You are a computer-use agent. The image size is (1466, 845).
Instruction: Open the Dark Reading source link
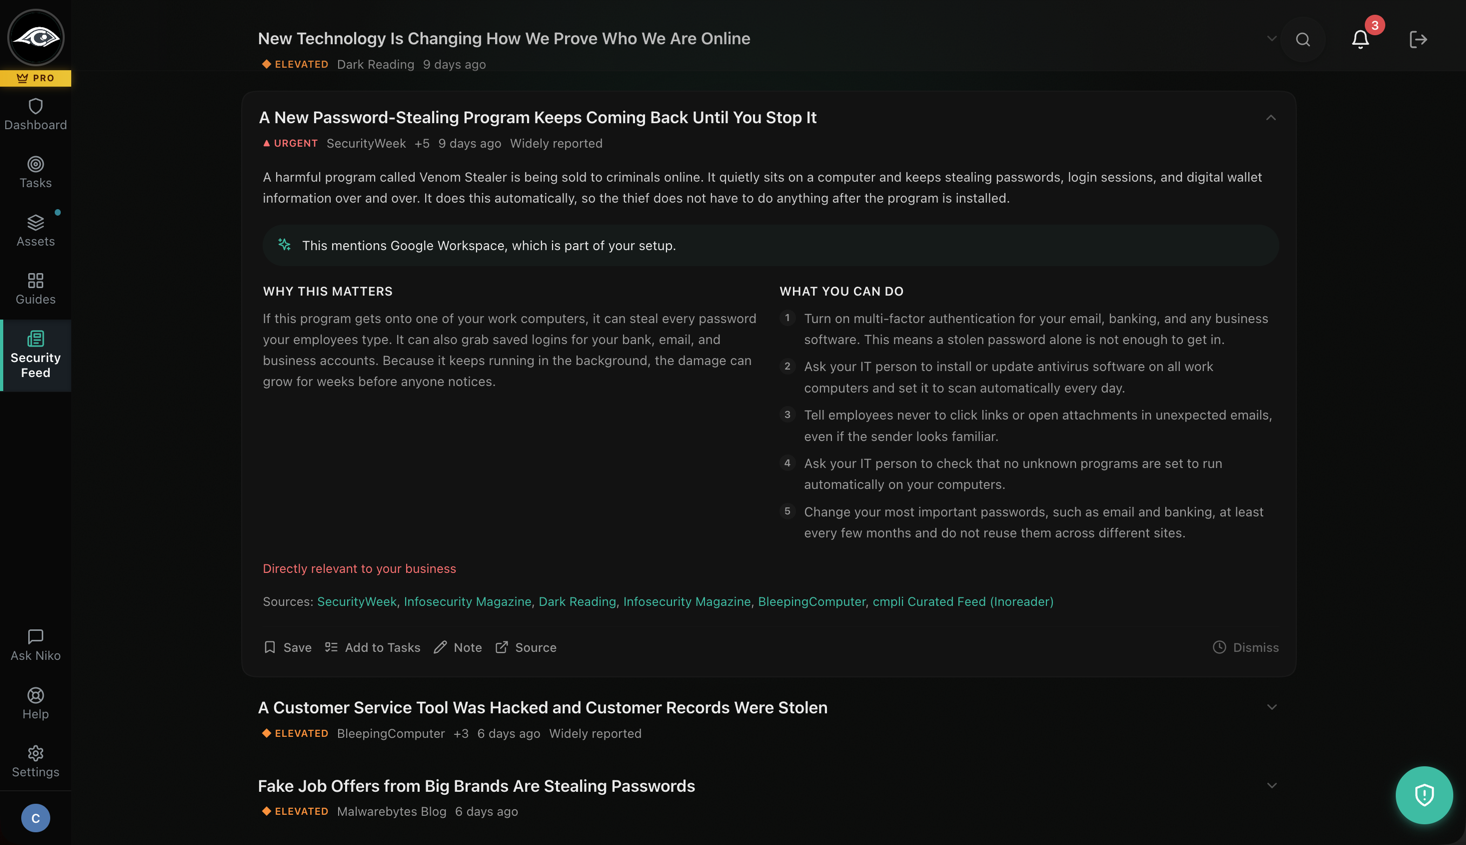click(x=577, y=602)
